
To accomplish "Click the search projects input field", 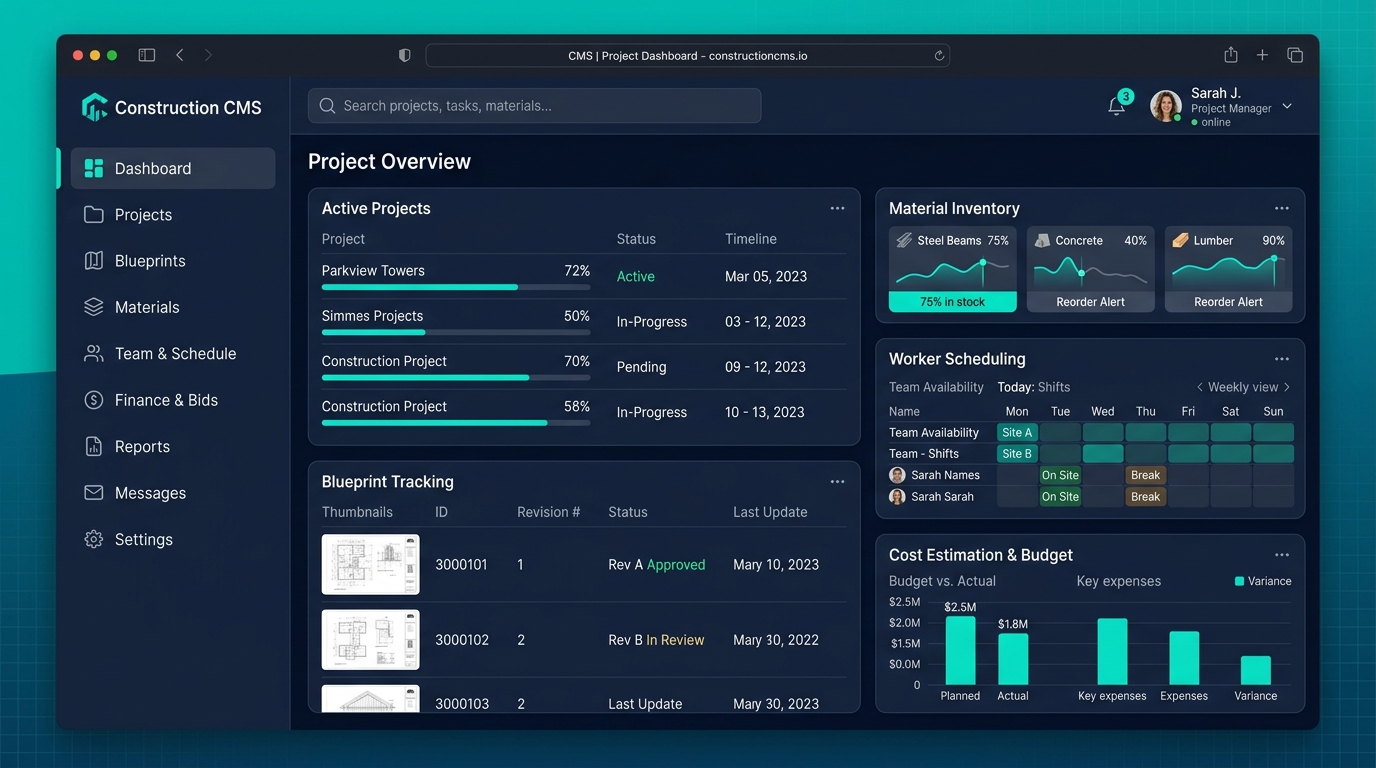I will pos(534,106).
